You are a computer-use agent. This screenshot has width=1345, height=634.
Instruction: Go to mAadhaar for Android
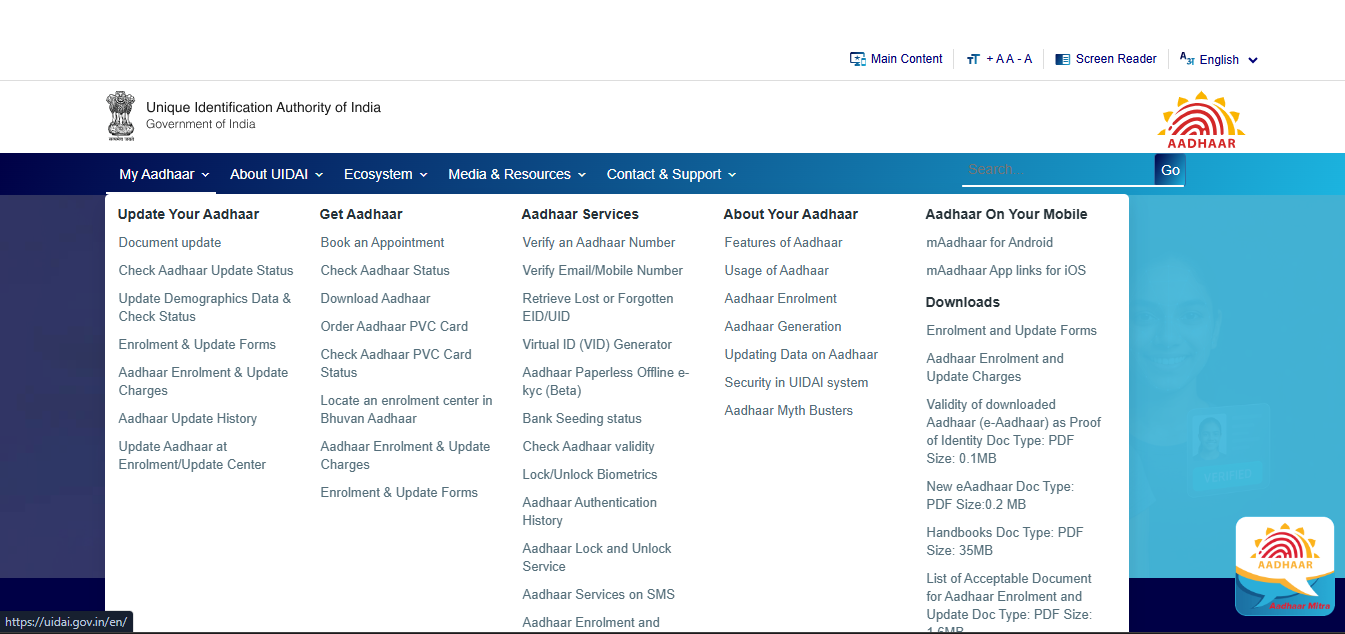click(989, 242)
